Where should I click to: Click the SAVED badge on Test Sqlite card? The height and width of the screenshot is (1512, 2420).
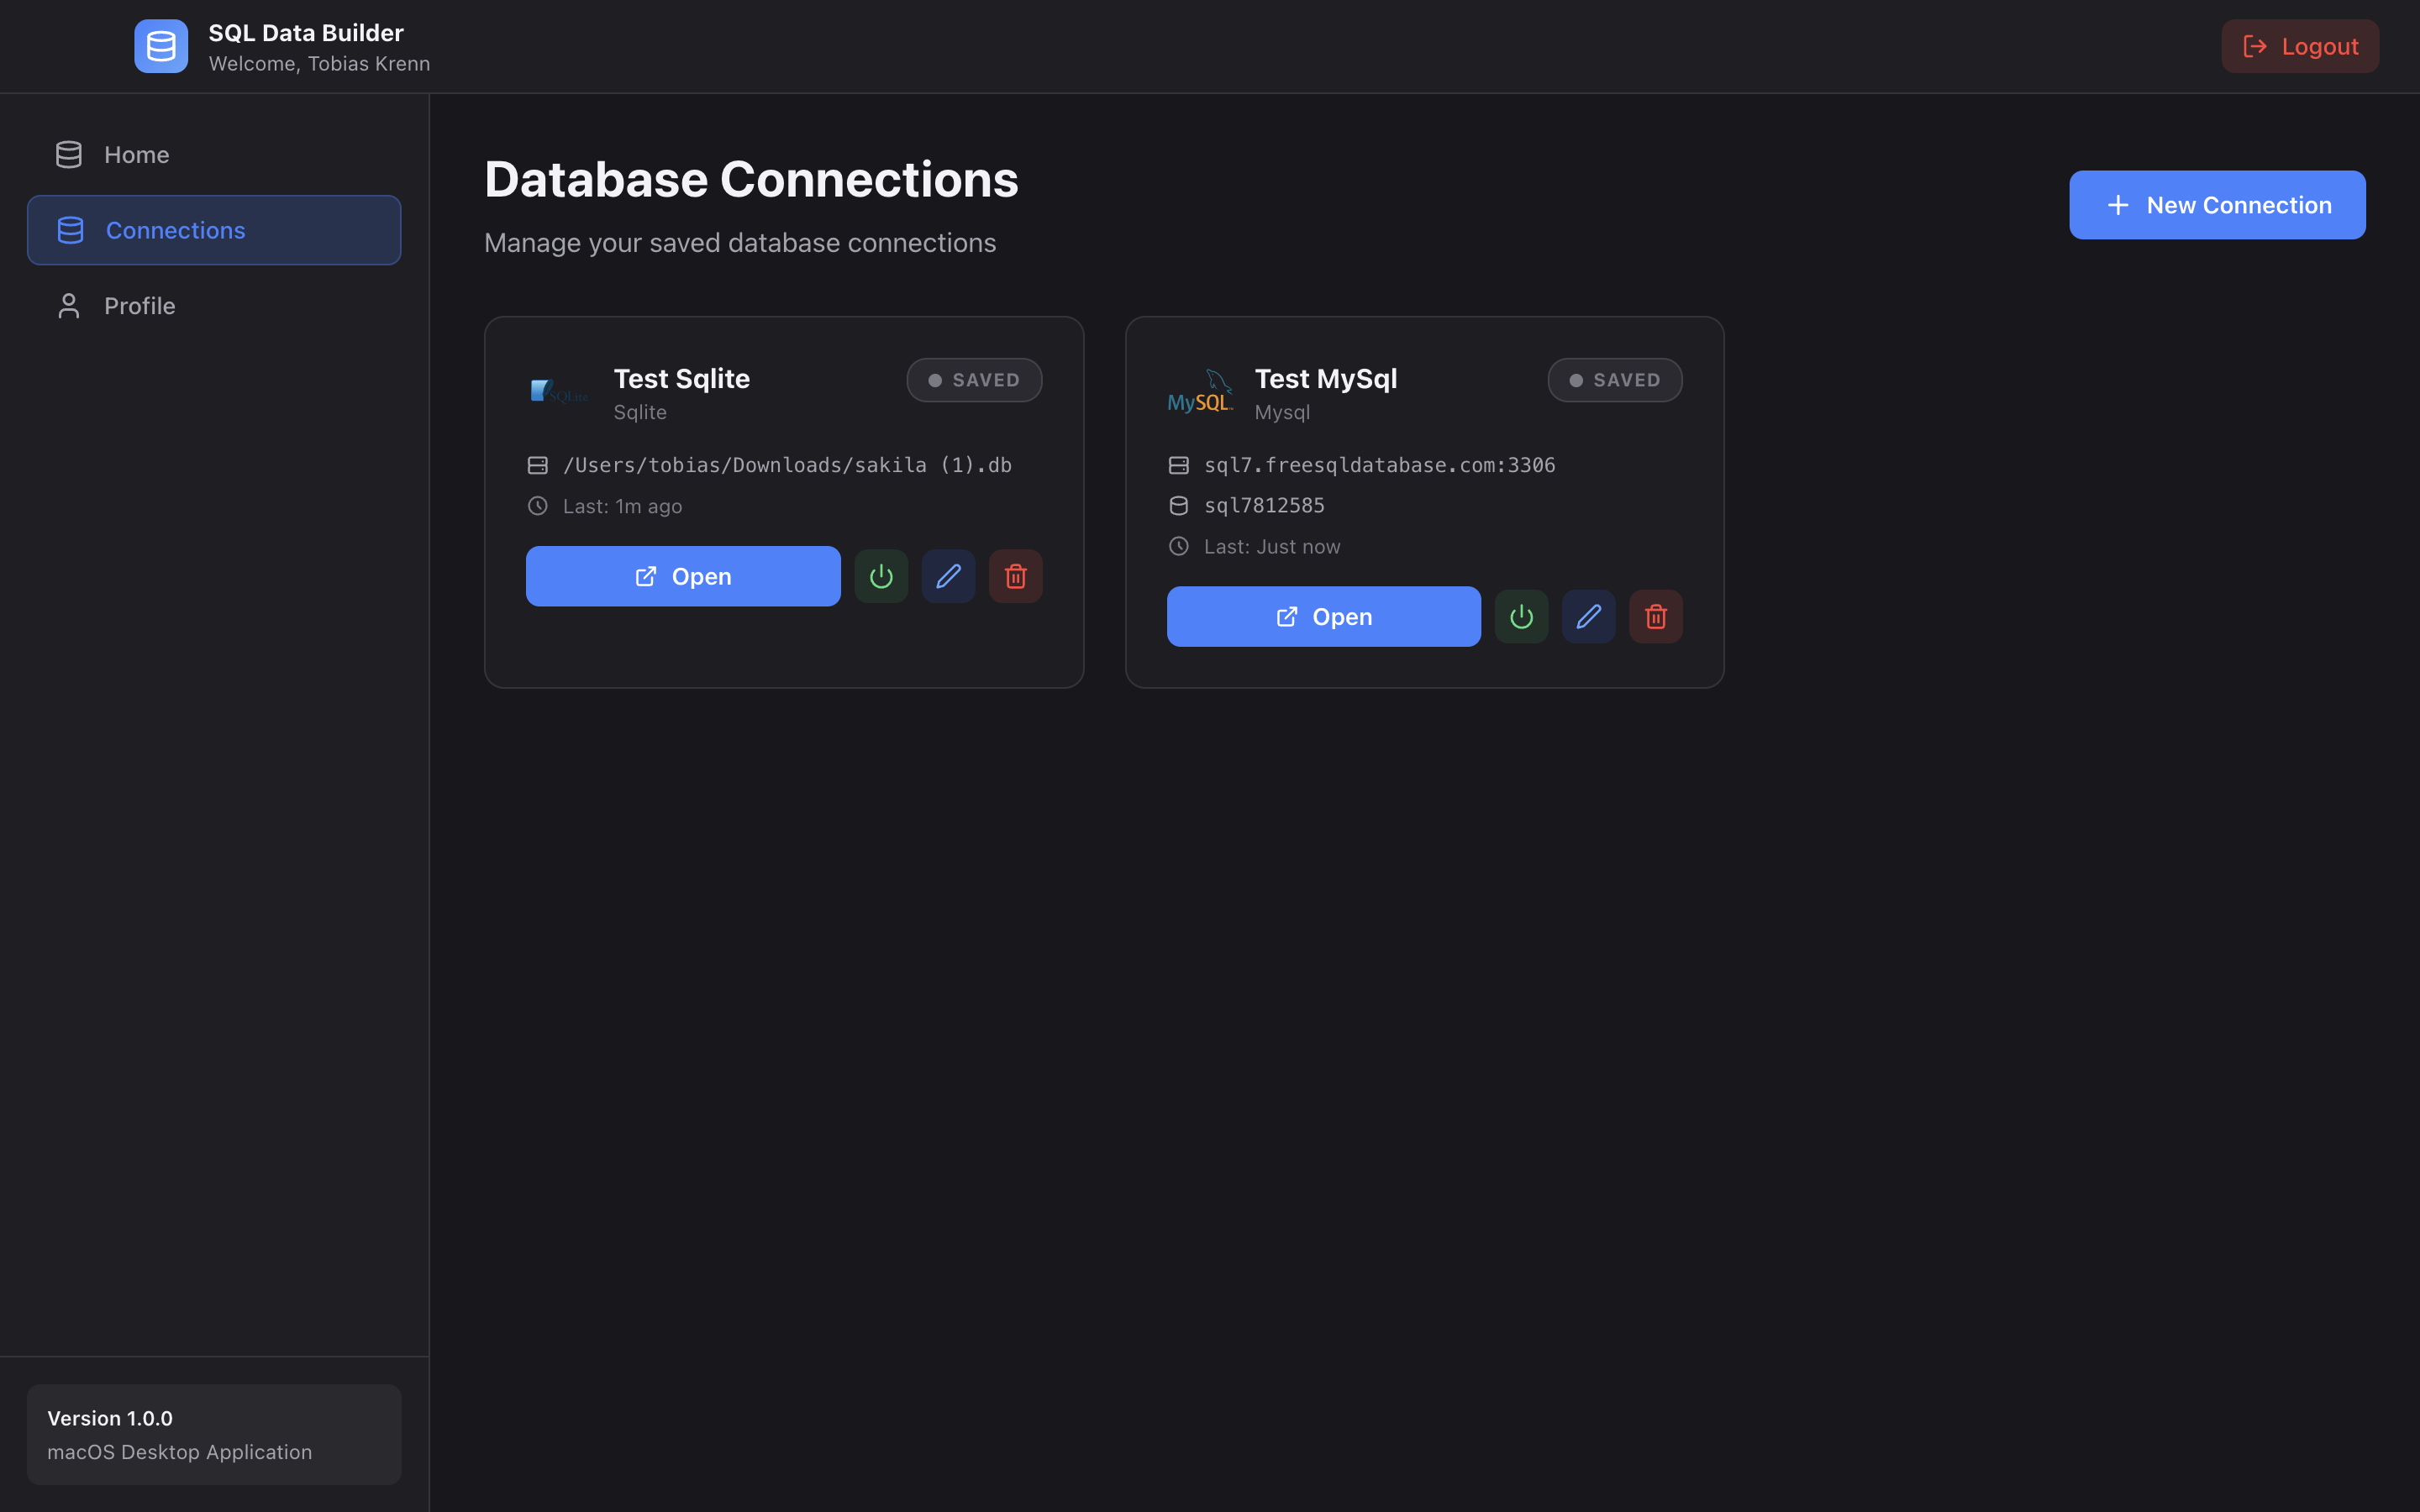point(973,380)
